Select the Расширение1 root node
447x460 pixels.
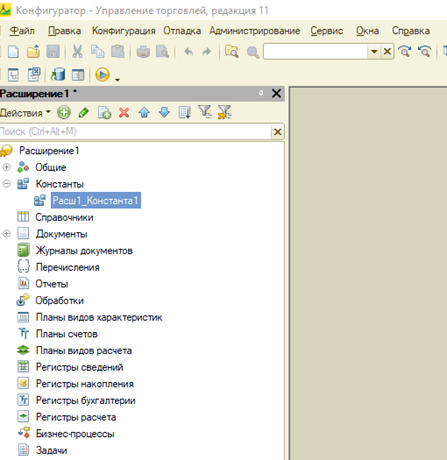49,151
